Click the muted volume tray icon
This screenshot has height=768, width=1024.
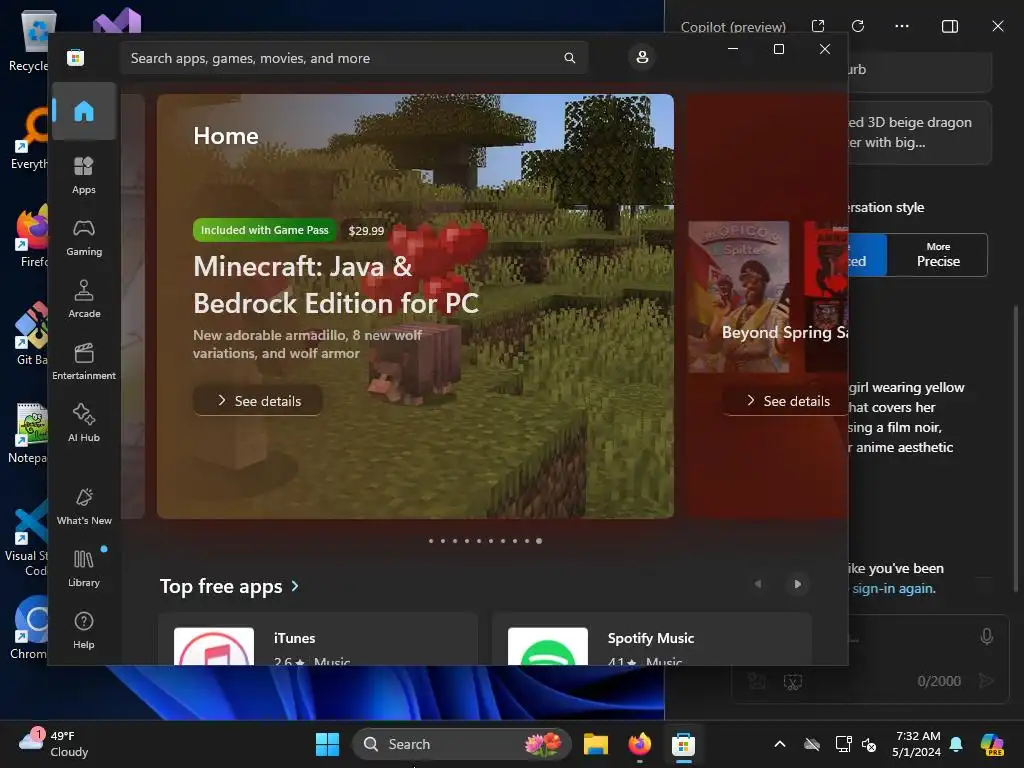click(869, 744)
